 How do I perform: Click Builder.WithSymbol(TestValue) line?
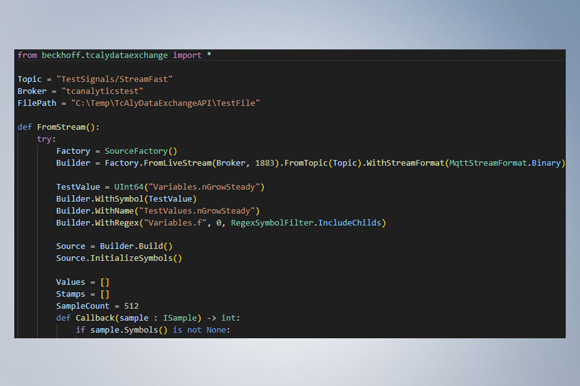tap(127, 199)
